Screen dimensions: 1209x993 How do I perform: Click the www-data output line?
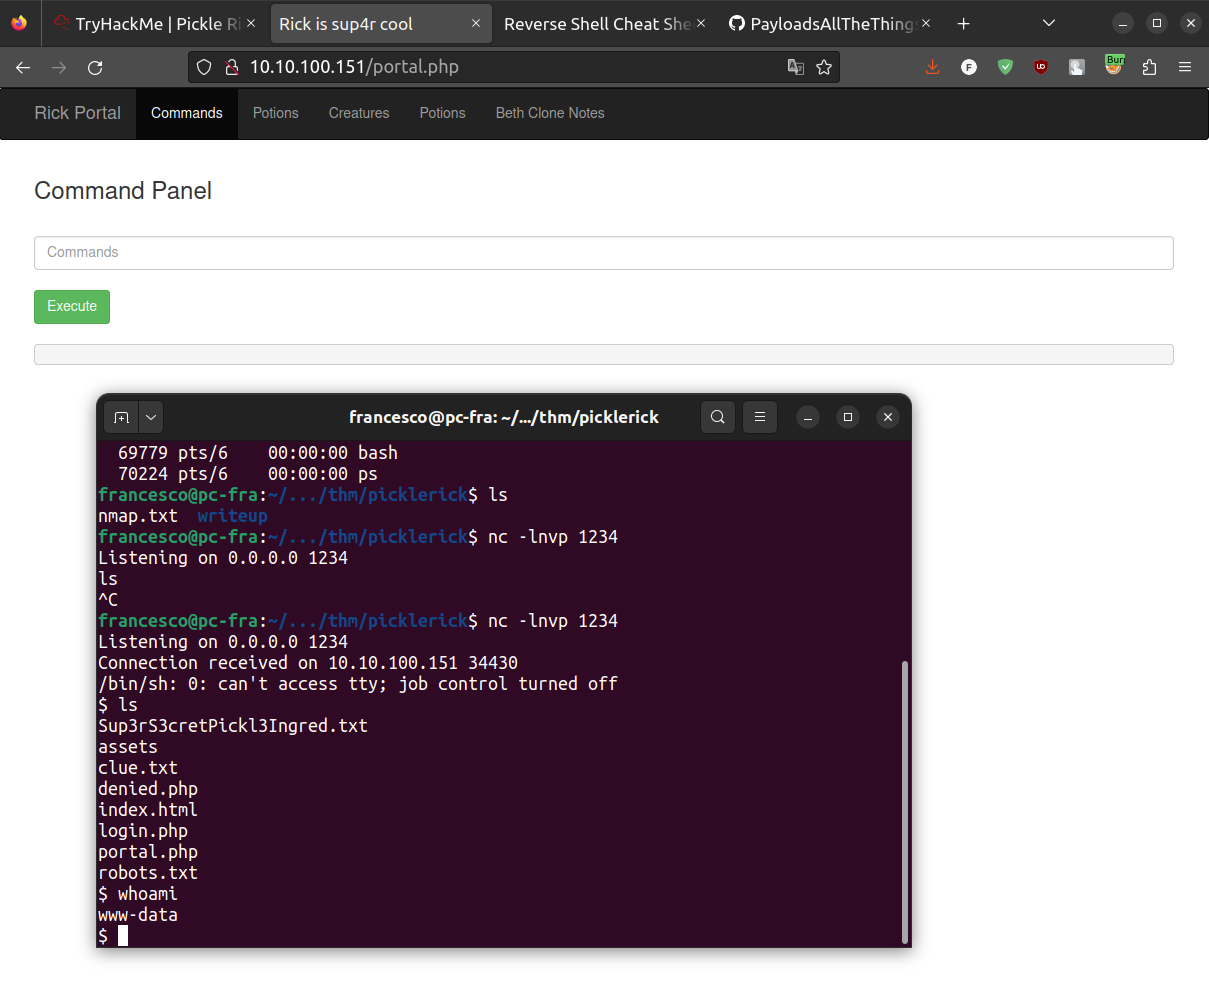[138, 915]
